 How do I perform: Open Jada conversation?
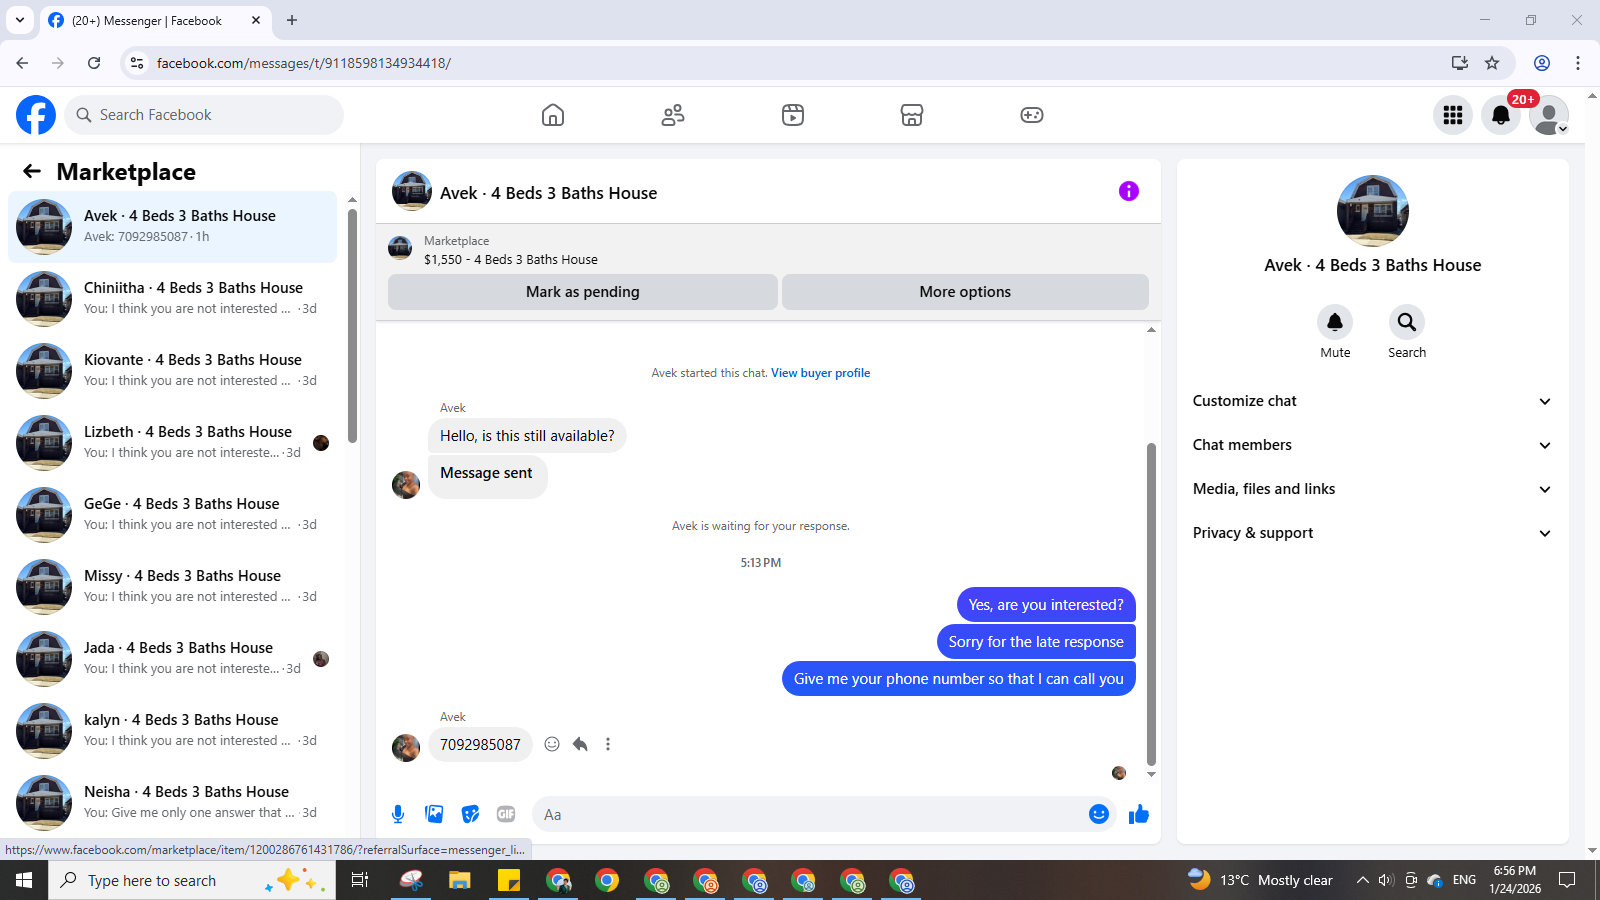click(172, 658)
